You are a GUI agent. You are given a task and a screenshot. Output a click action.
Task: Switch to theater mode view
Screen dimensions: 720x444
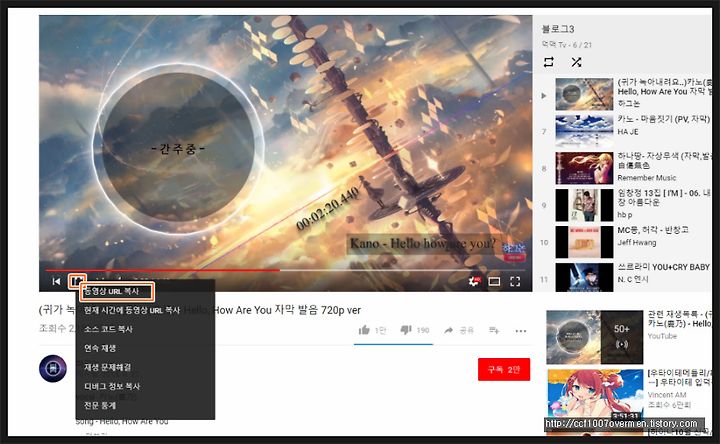pos(494,281)
